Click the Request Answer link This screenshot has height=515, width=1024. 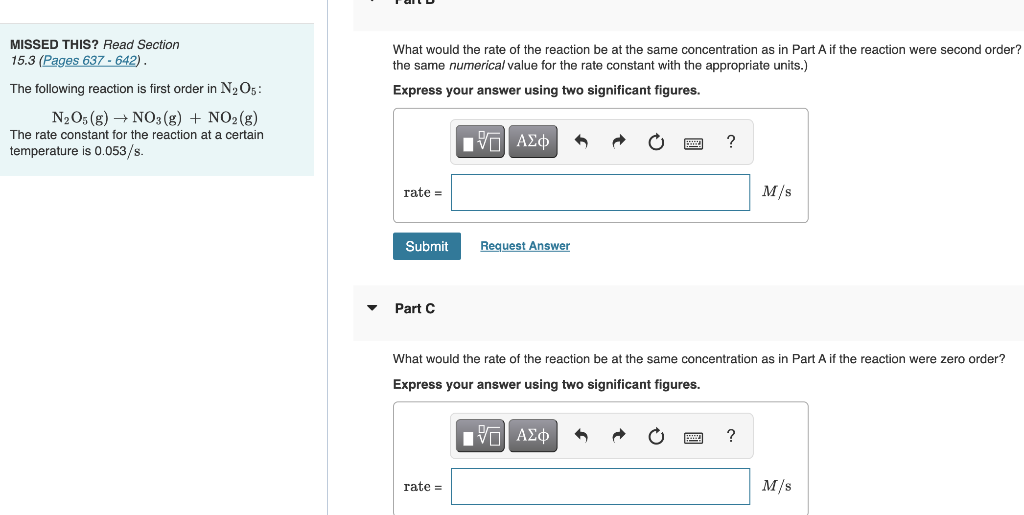[x=525, y=246]
